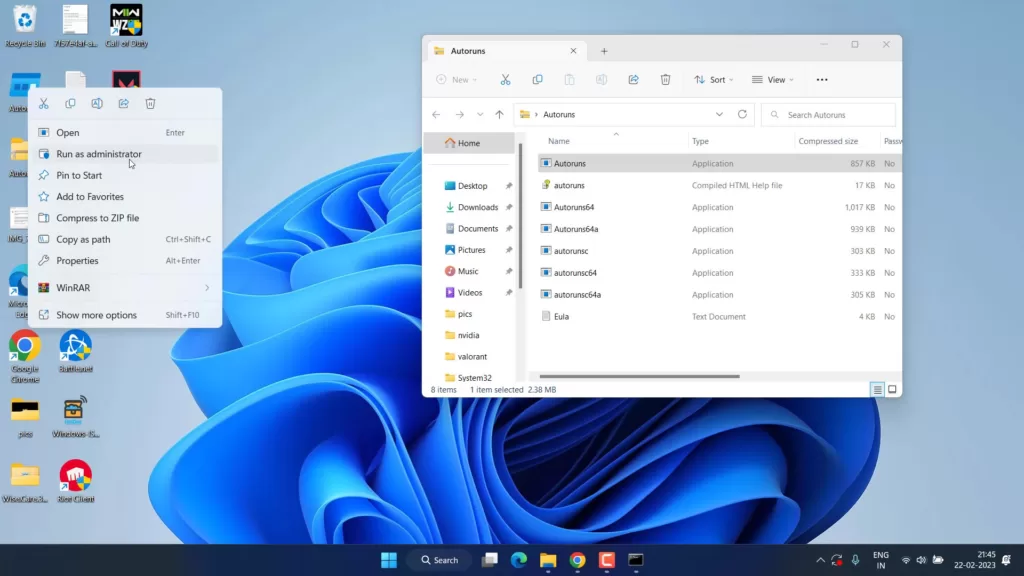Open the Sort dropdown menu
Image resolution: width=1024 pixels, height=576 pixels.
coord(714,80)
